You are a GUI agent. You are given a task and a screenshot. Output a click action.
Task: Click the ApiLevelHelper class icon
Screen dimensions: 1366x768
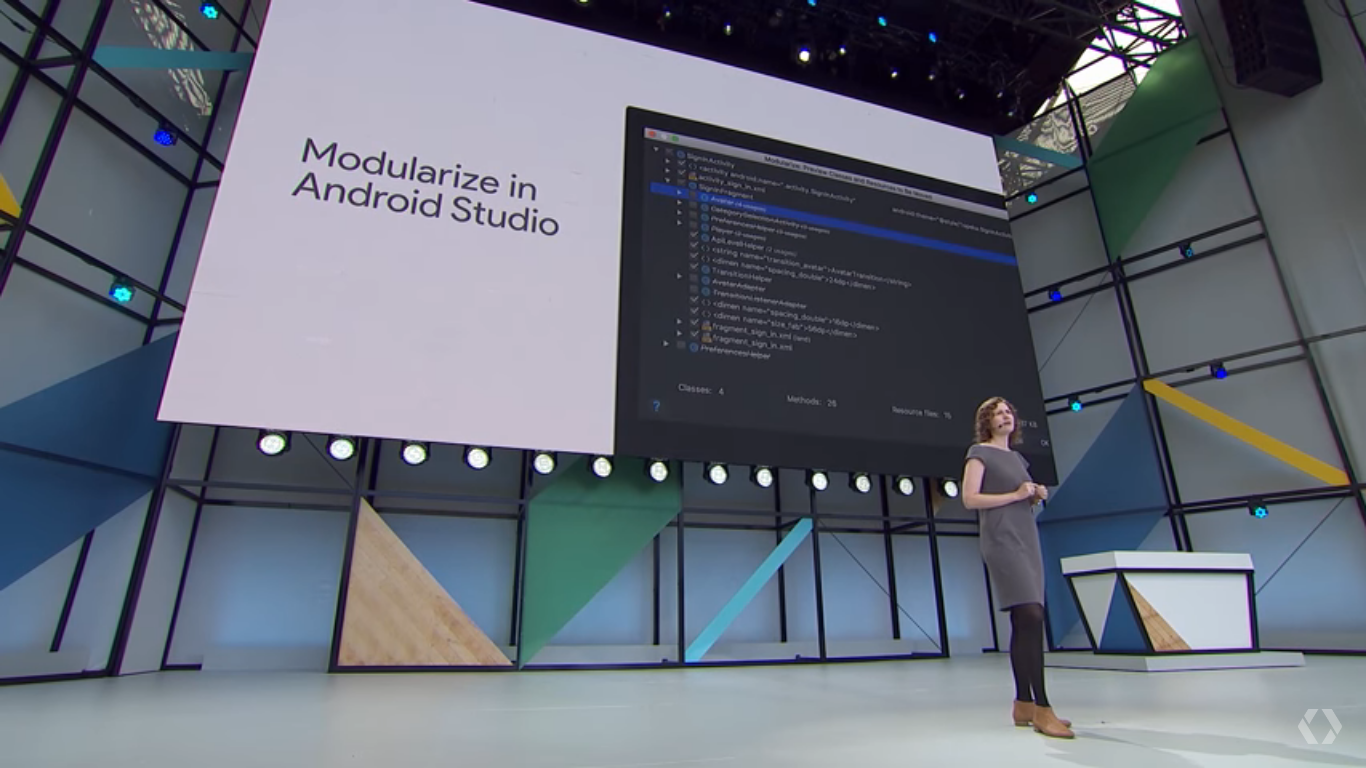click(704, 239)
